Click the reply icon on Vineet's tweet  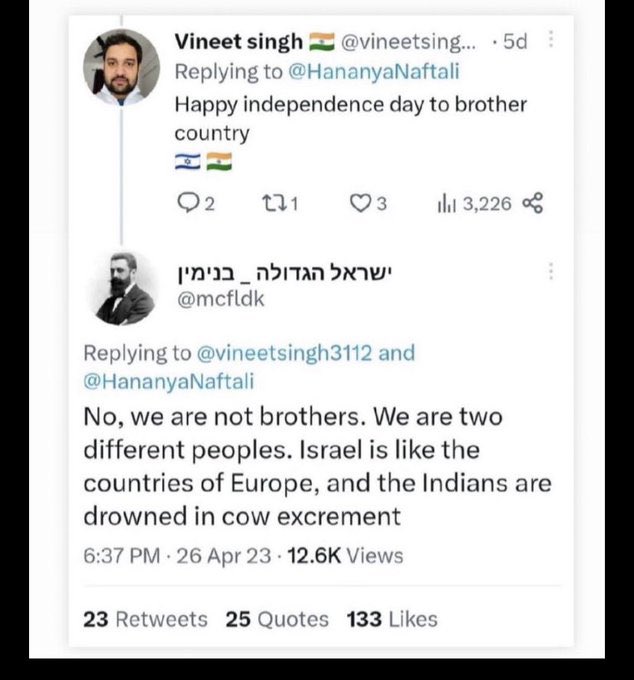[188, 203]
